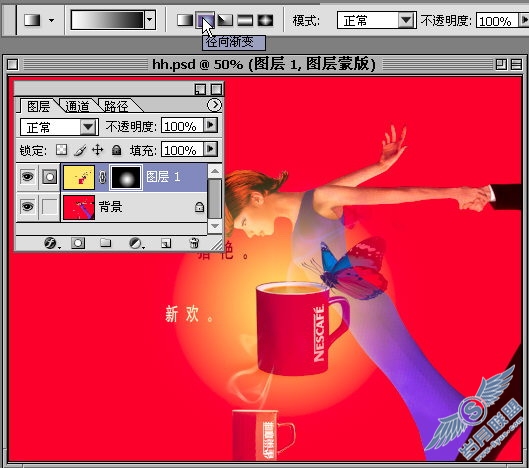Select the reflected gradient type

pyautogui.click(x=245, y=20)
